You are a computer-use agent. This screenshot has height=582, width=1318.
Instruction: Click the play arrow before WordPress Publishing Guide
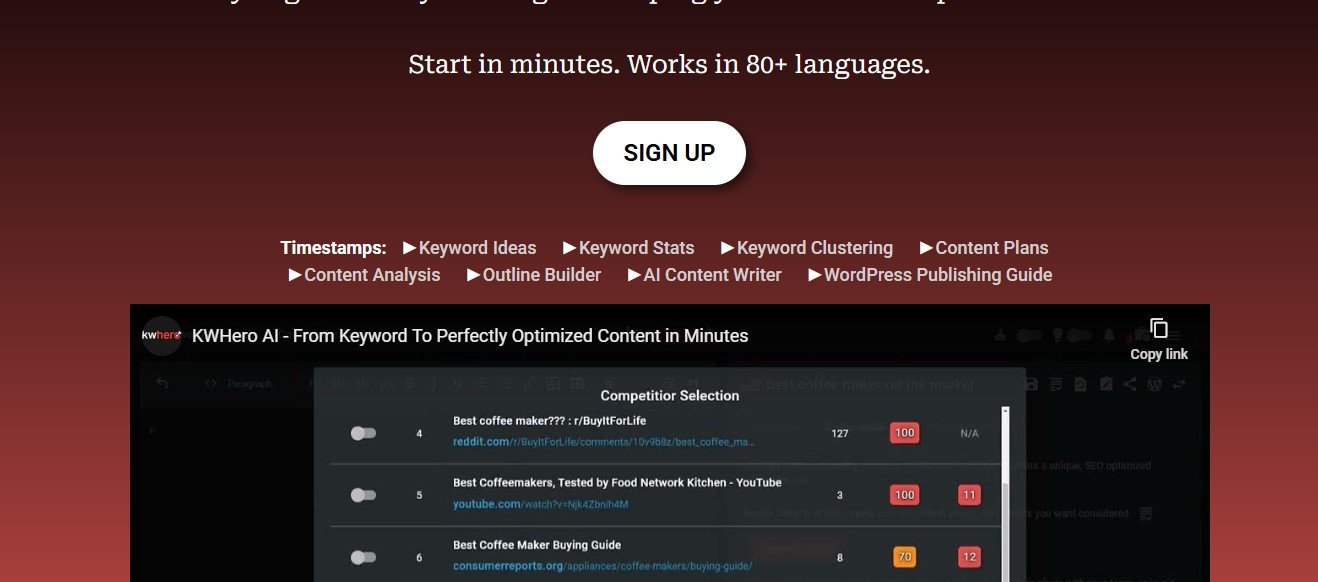815,275
